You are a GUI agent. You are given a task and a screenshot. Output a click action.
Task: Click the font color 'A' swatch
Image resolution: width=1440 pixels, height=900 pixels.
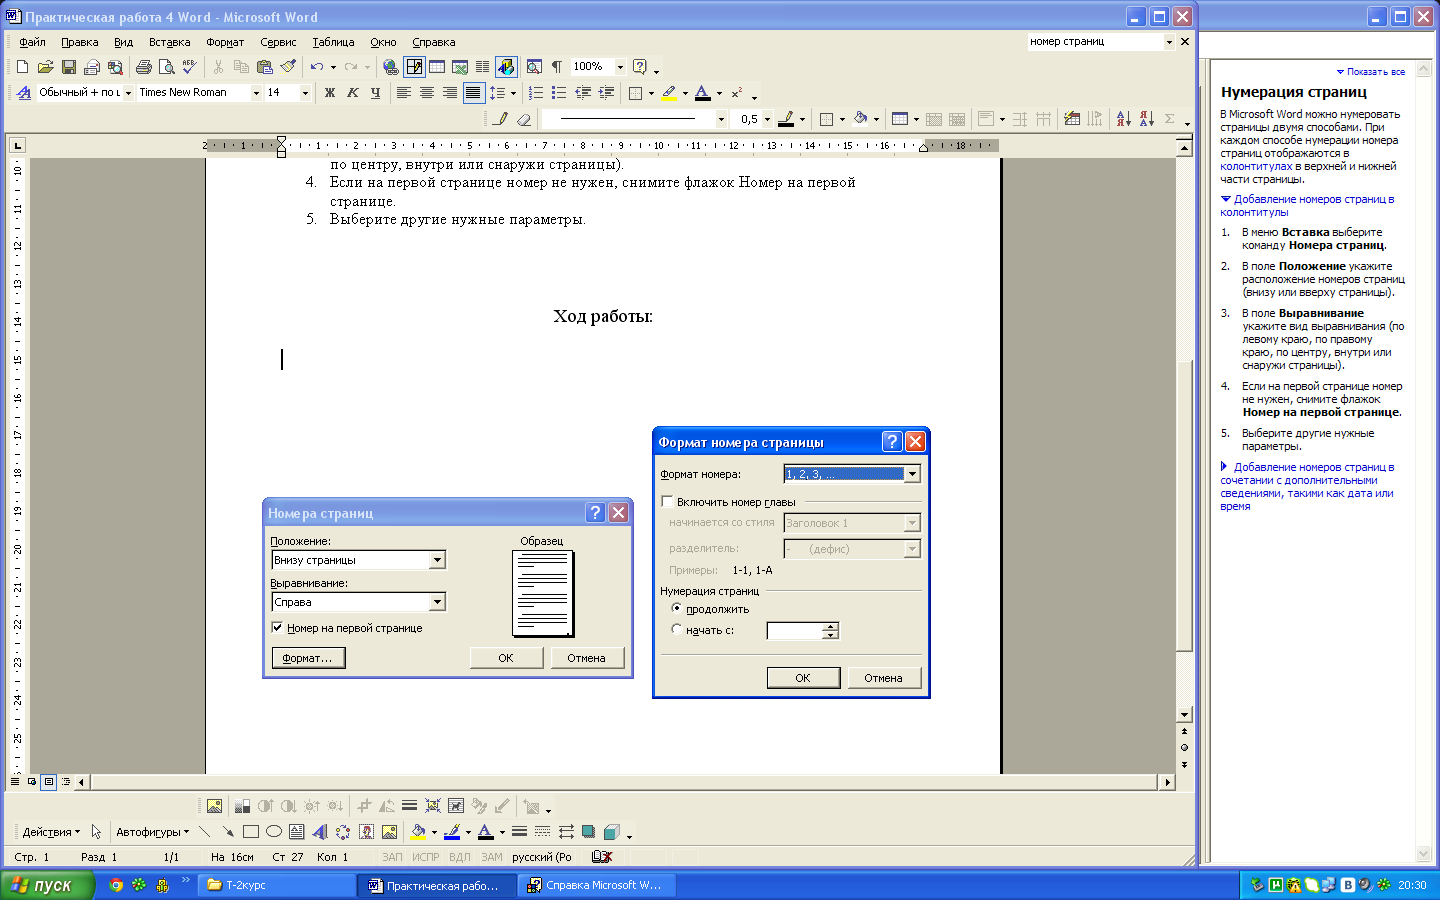click(703, 93)
